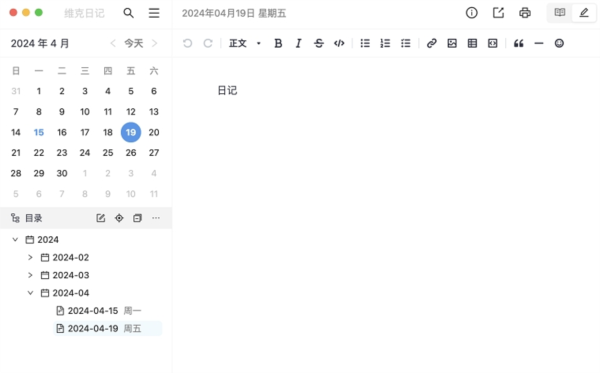Switch to edit mode pencil icon
This screenshot has width=600, height=373.
(584, 13)
